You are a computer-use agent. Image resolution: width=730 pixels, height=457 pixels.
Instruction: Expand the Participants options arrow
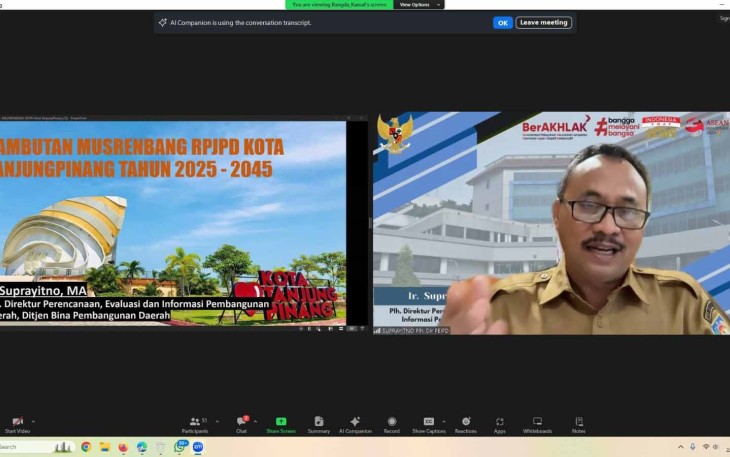pyautogui.click(x=217, y=422)
